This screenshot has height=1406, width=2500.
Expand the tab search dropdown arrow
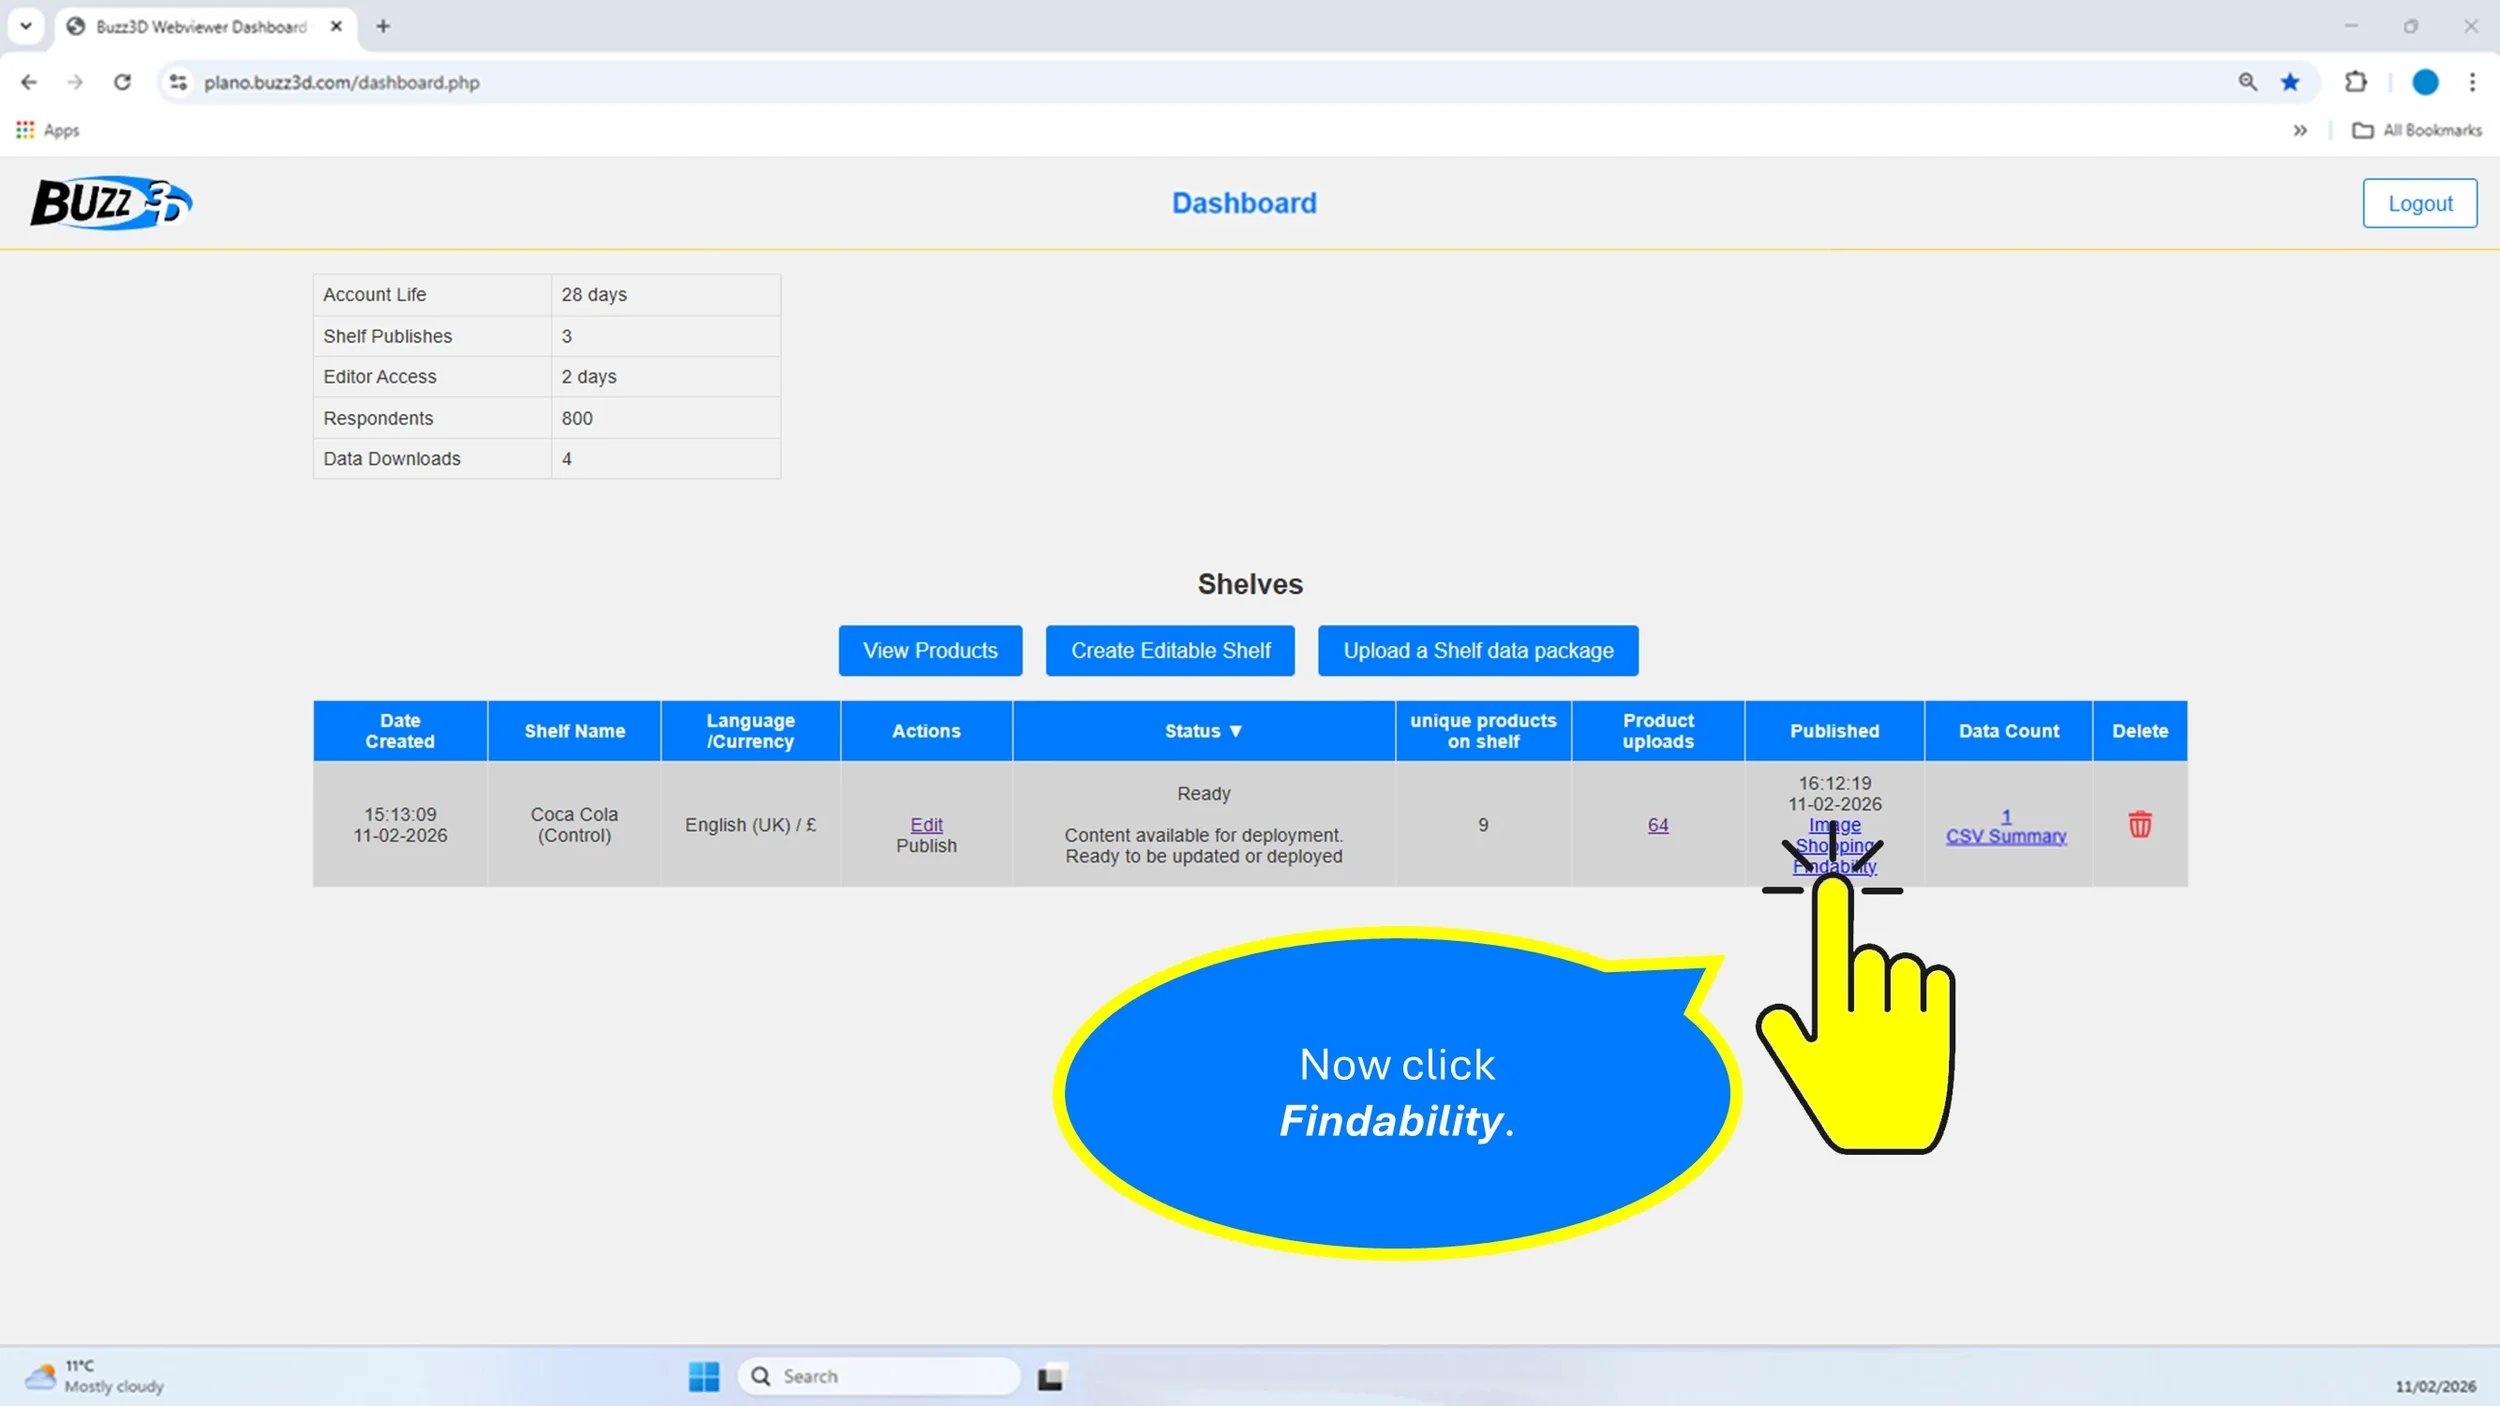(x=26, y=26)
